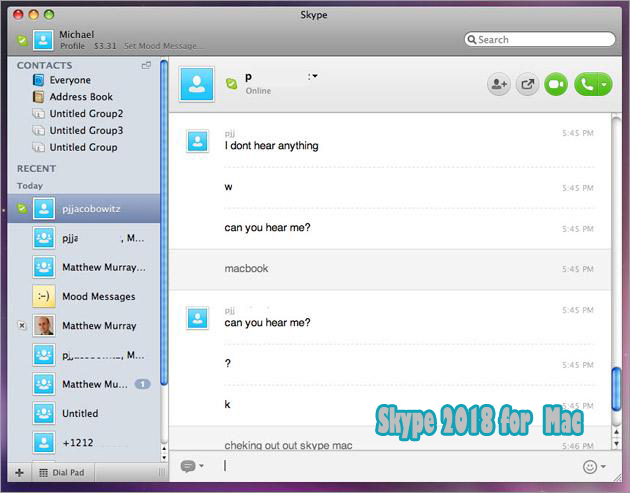Click the sidebar blue scrollbar thumb
Screen dimensions: 630x493
pyautogui.click(x=164, y=222)
